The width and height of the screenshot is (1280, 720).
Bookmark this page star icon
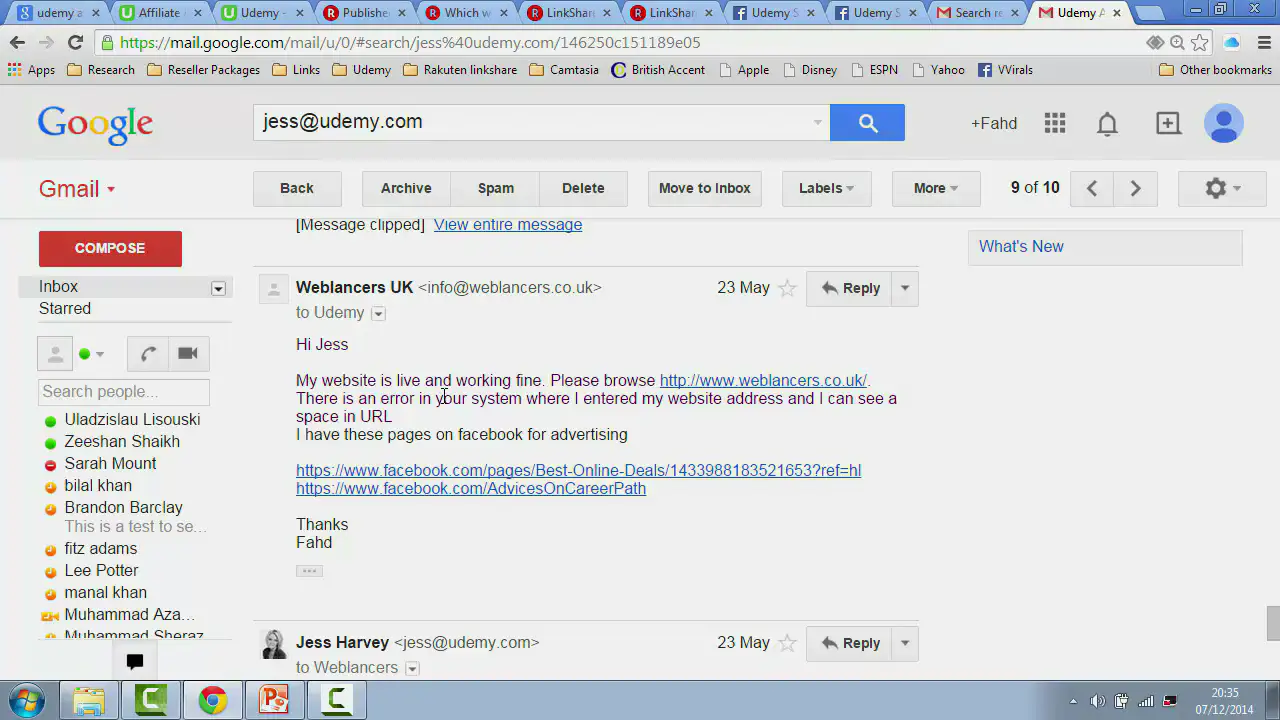pyautogui.click(x=1199, y=42)
